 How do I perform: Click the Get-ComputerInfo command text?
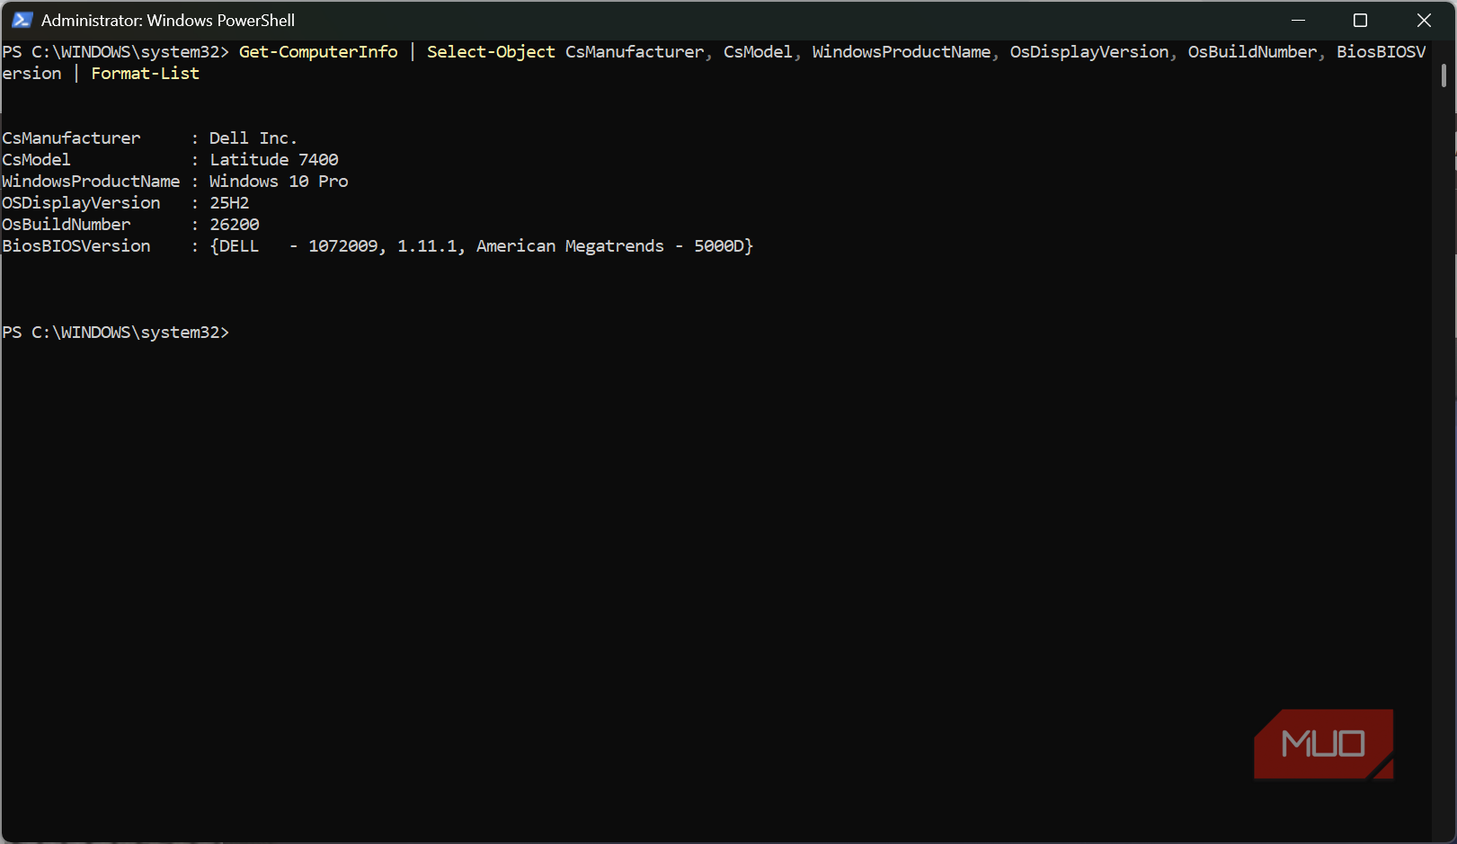pos(318,52)
